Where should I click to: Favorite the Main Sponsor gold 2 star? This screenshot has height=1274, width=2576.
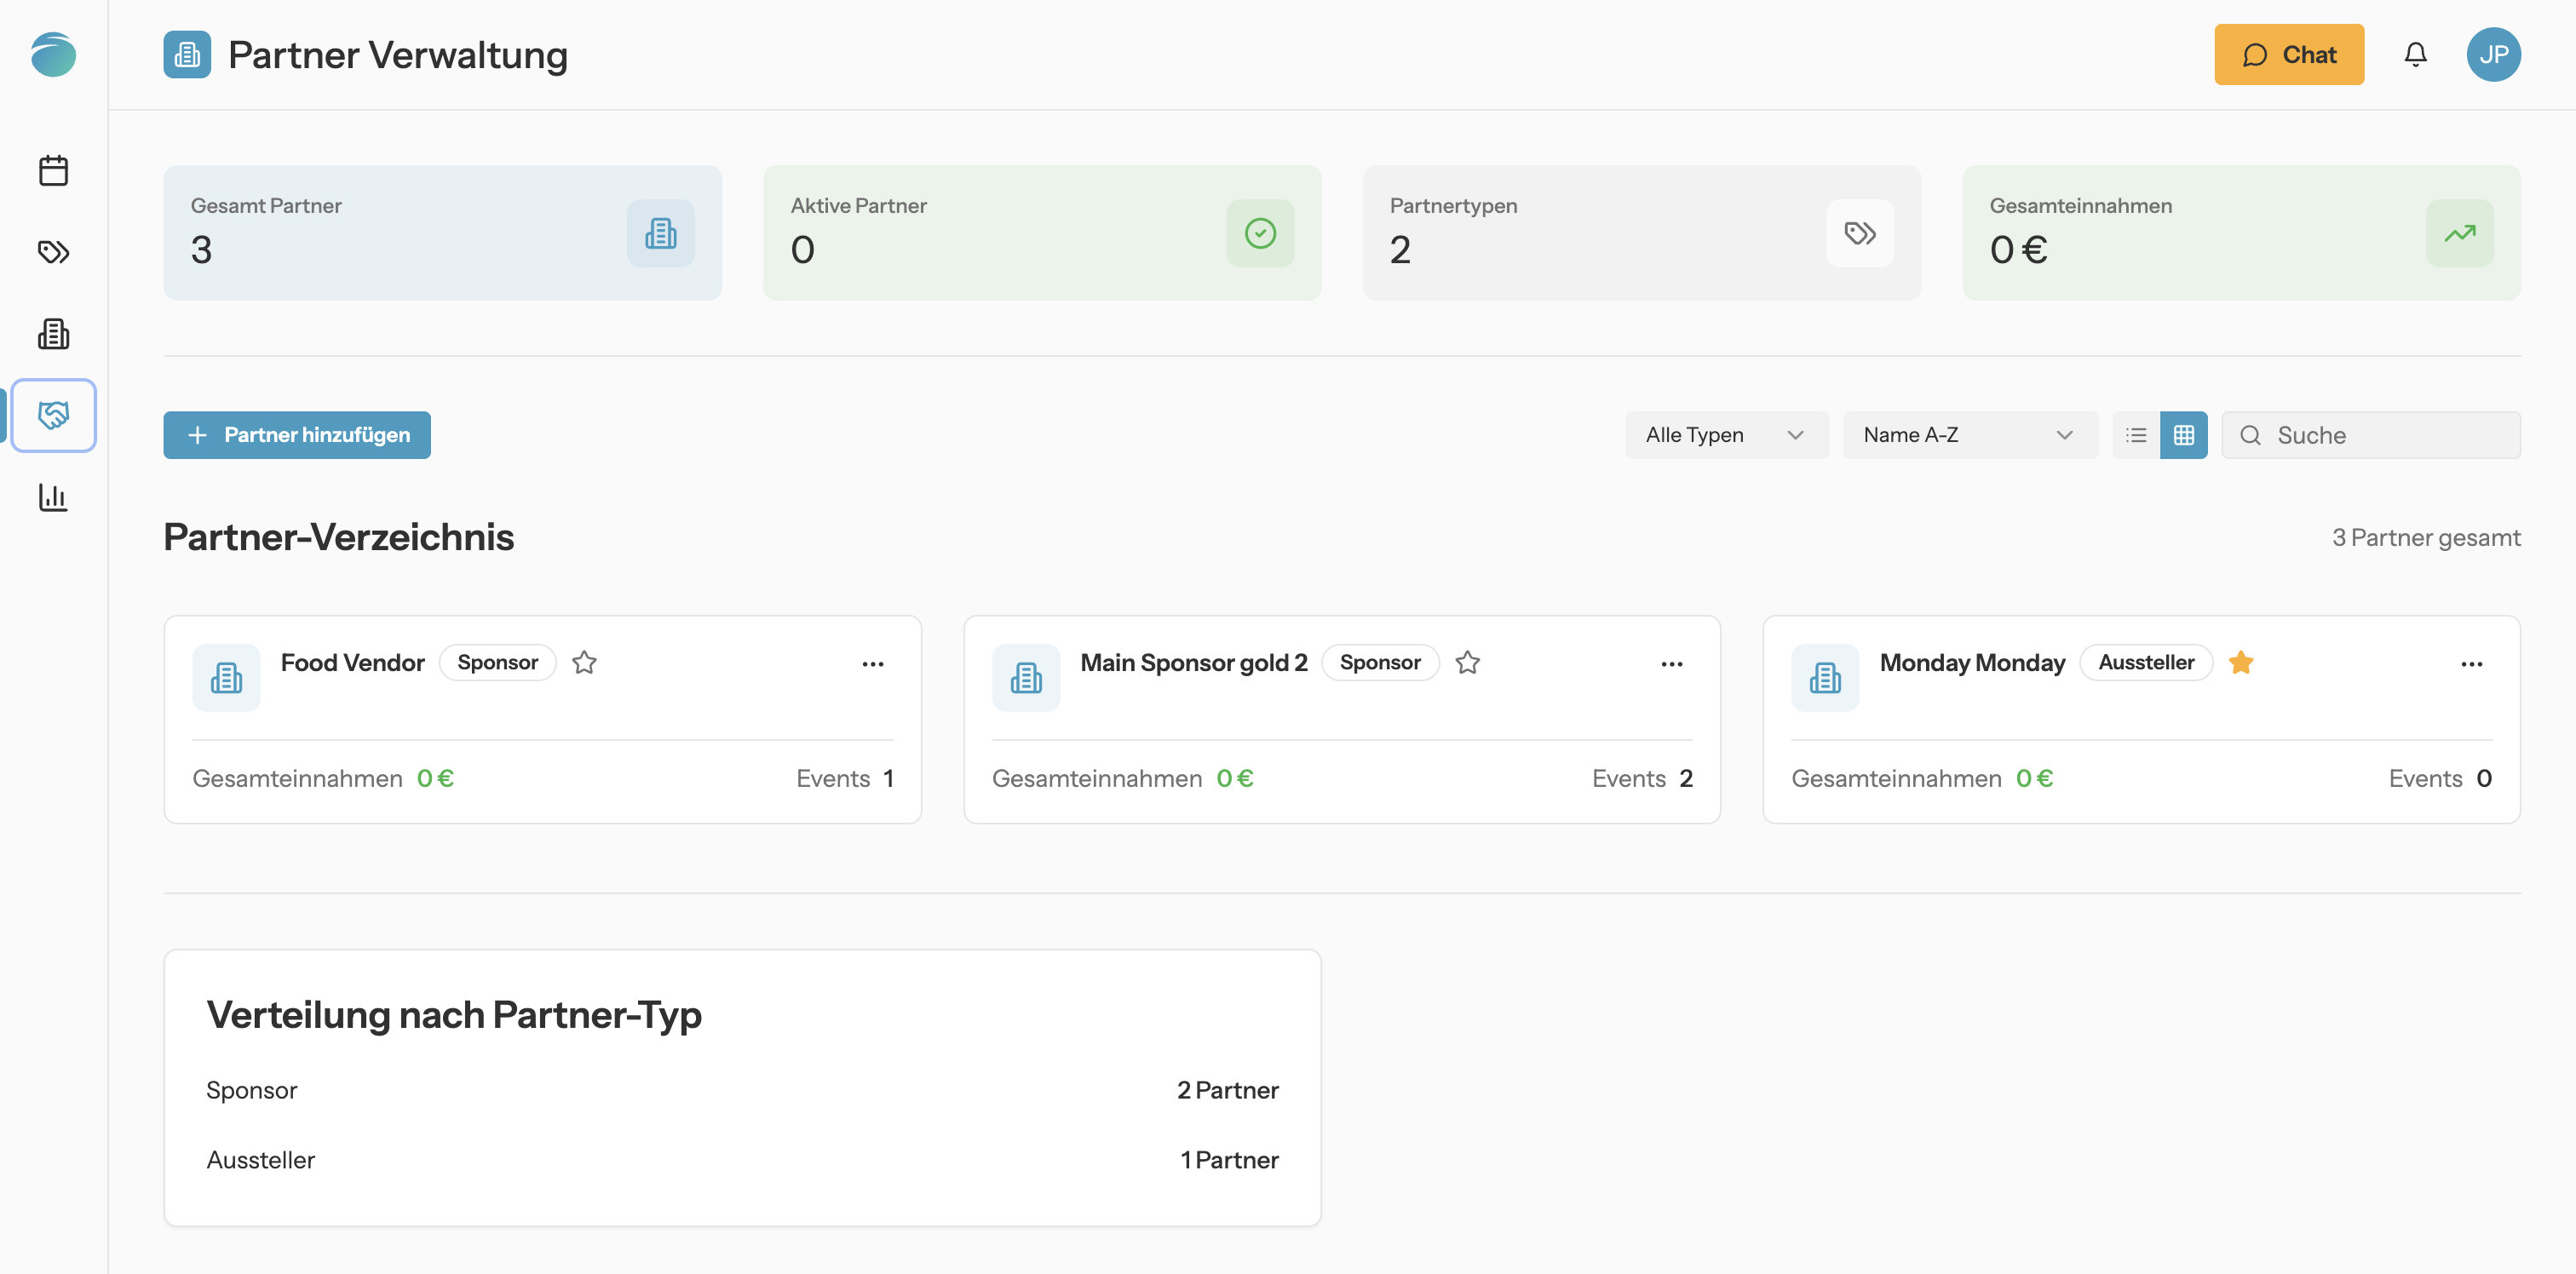(x=1467, y=662)
